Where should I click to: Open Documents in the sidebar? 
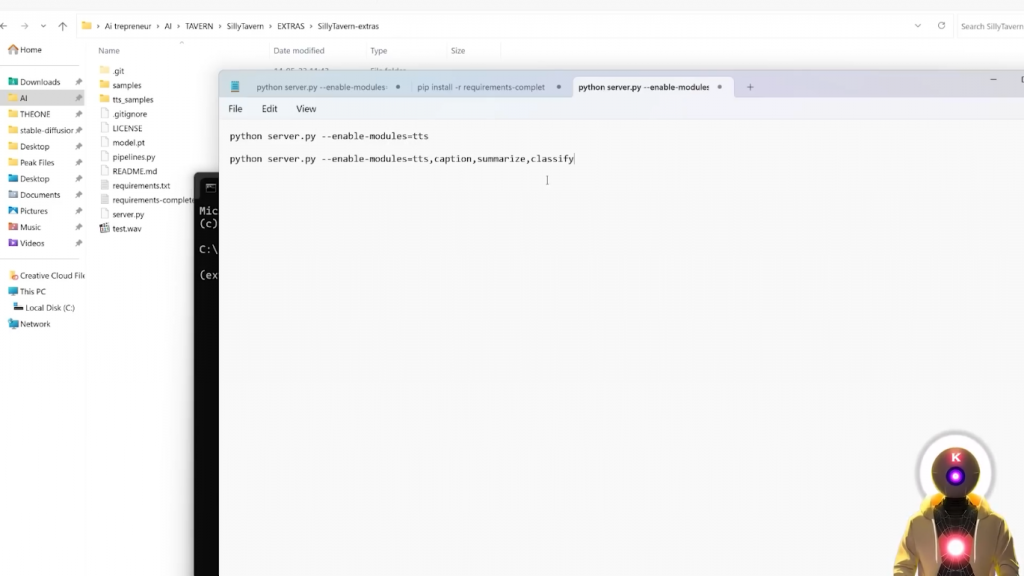coord(34,195)
